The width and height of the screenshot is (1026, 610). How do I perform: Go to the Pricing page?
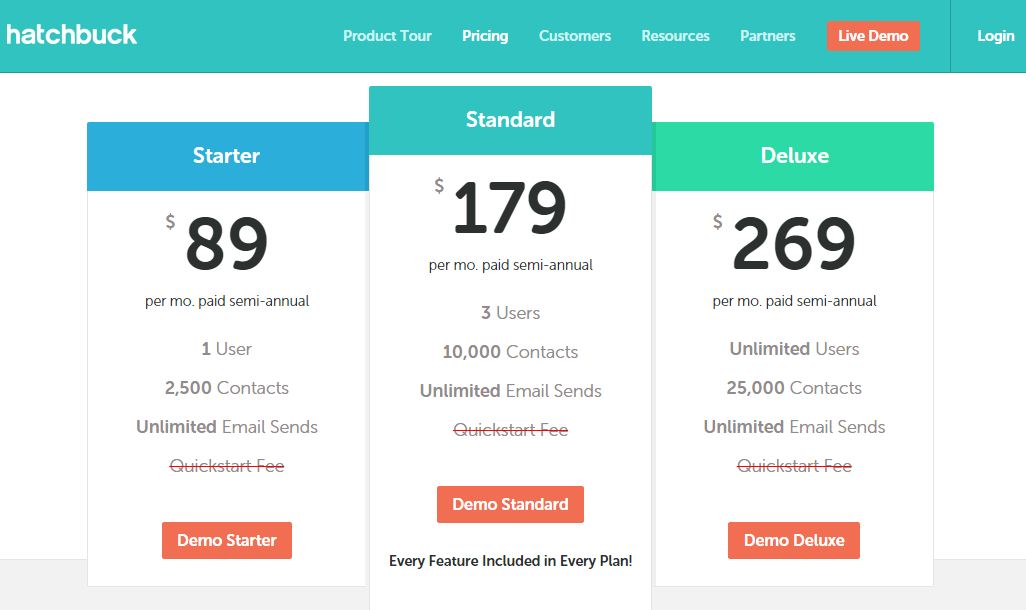point(485,36)
